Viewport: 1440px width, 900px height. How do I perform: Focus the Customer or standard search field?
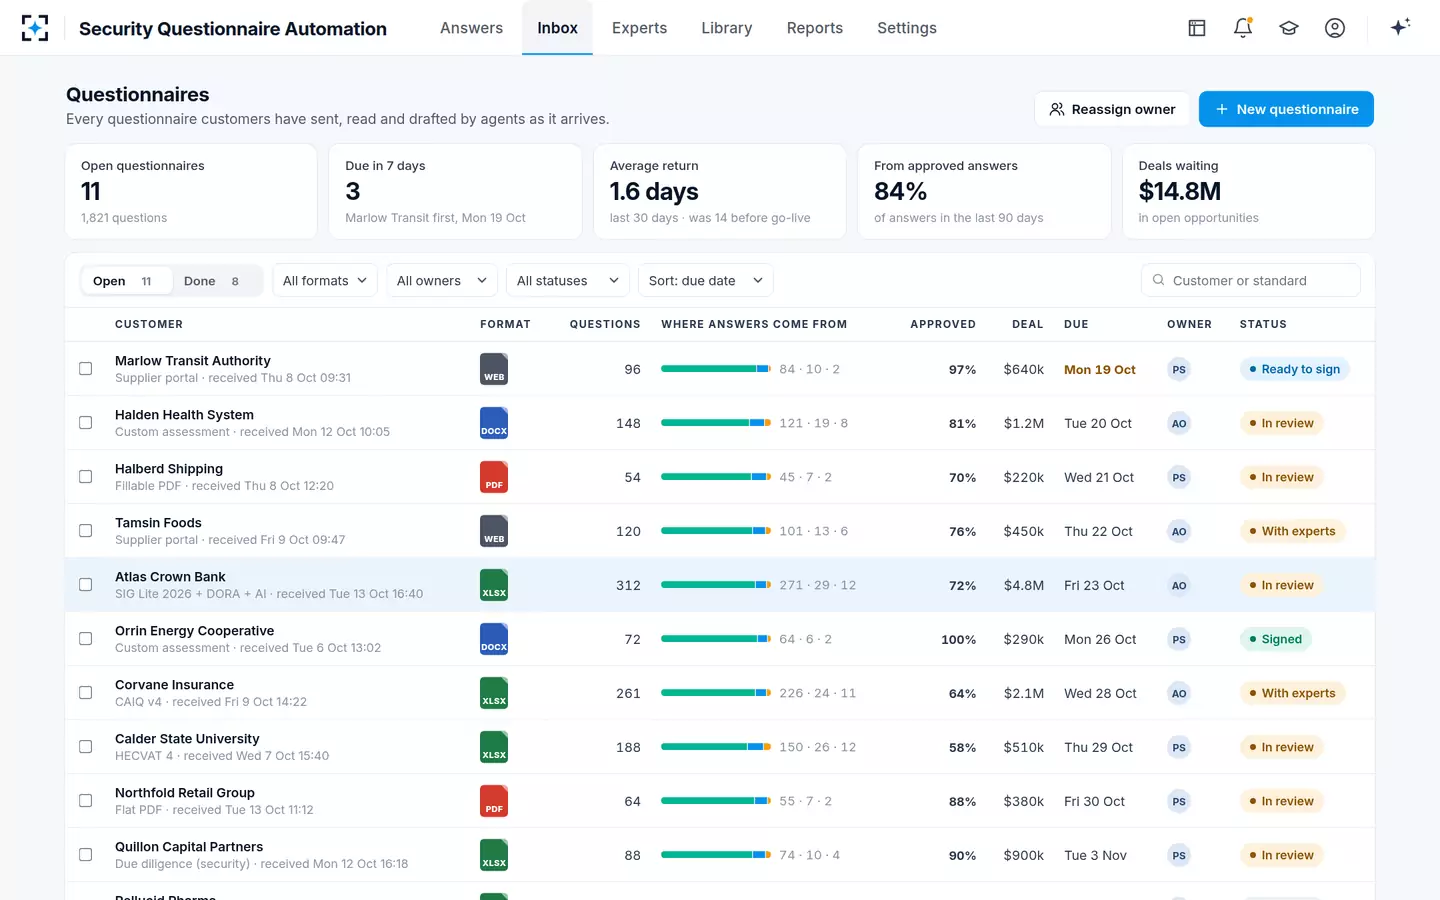click(x=1251, y=281)
